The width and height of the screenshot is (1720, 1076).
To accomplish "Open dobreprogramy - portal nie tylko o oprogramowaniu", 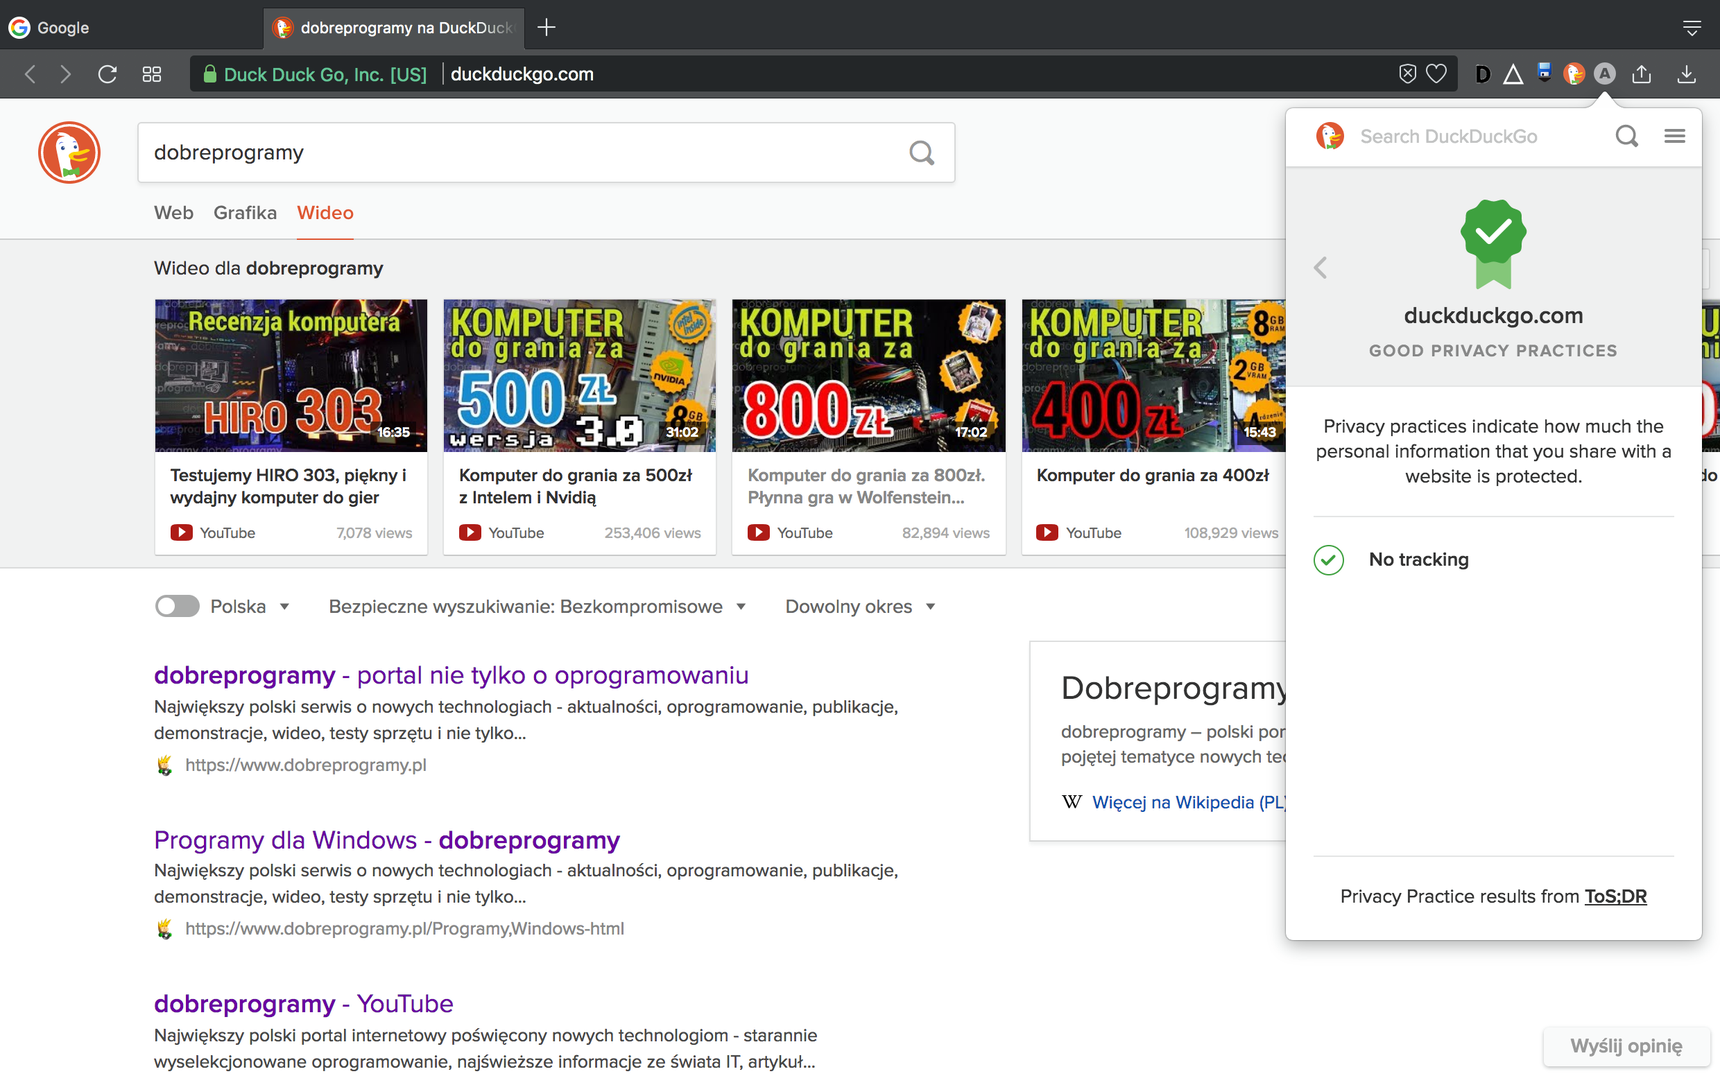I will pyautogui.click(x=451, y=675).
